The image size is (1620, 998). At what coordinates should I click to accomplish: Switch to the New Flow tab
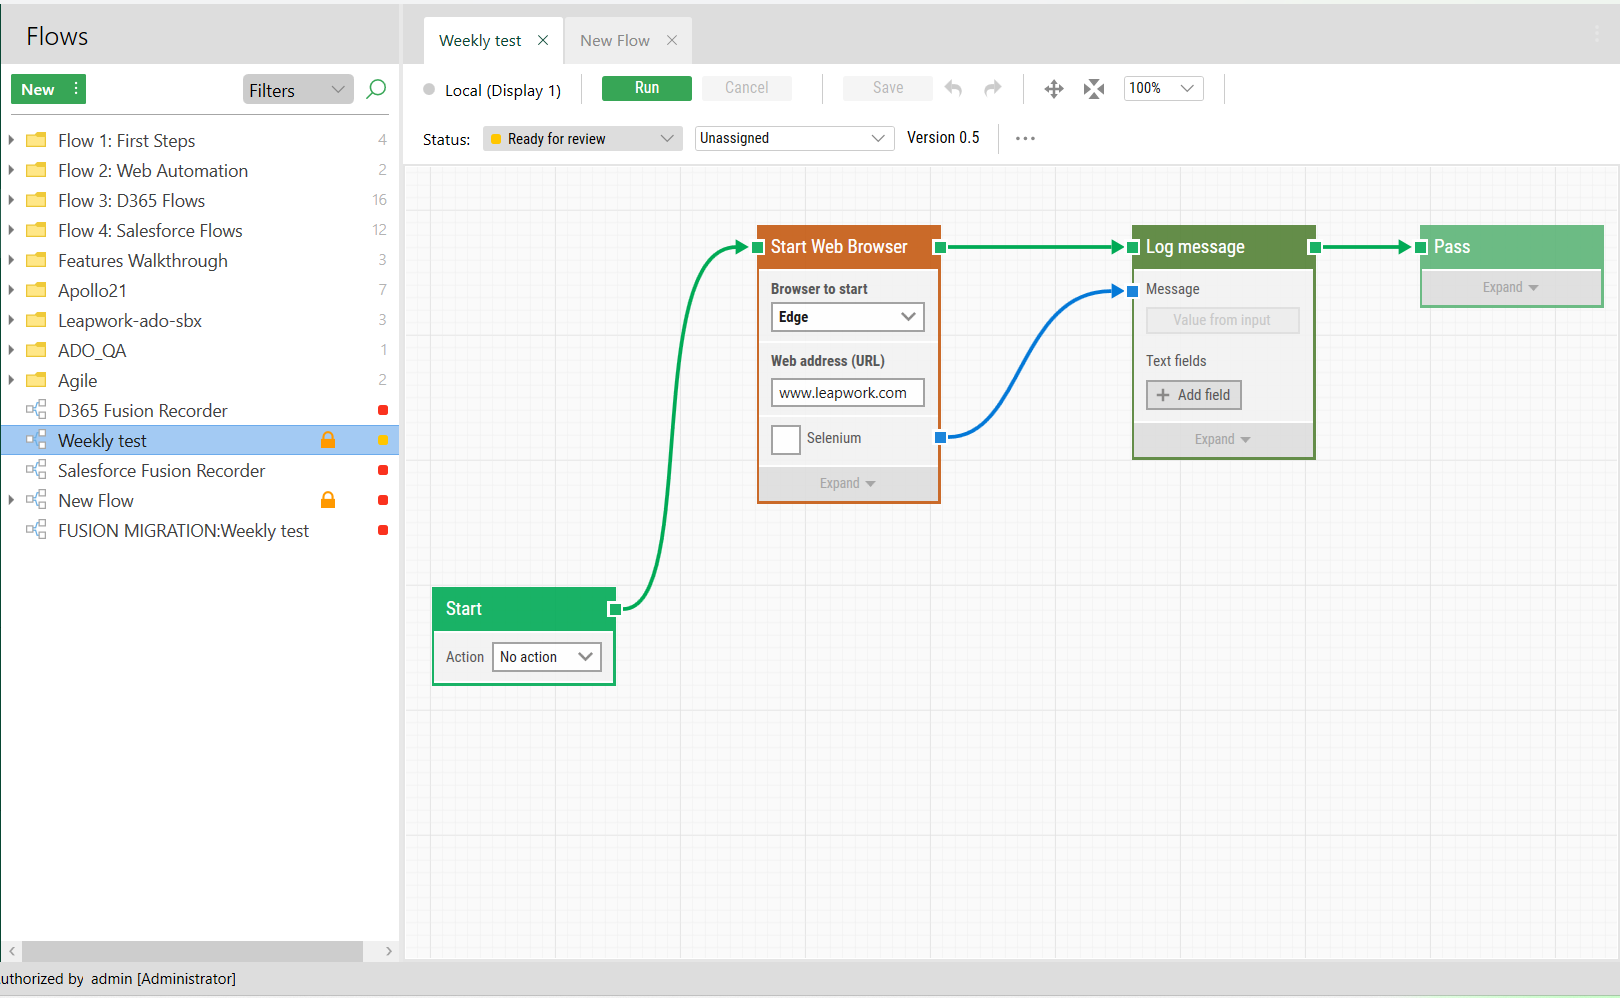point(615,40)
